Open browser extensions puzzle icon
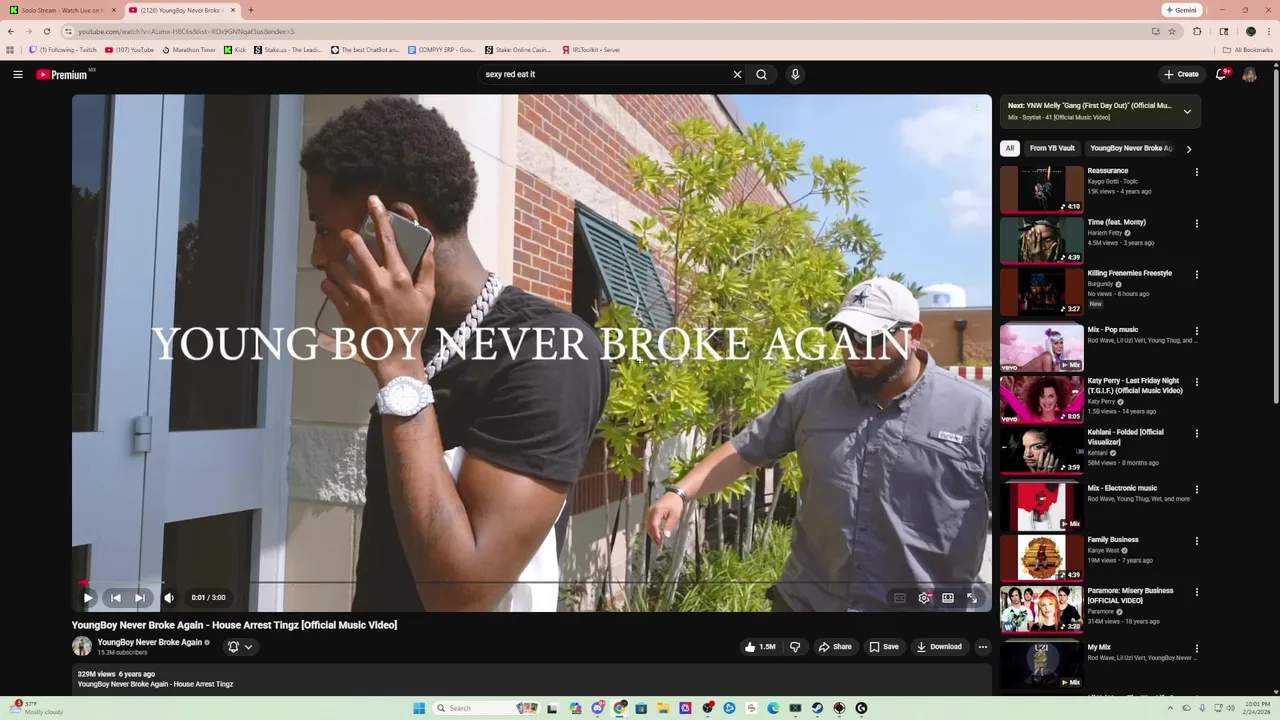Screen dimensions: 1280x720 pyautogui.click(x=1197, y=31)
